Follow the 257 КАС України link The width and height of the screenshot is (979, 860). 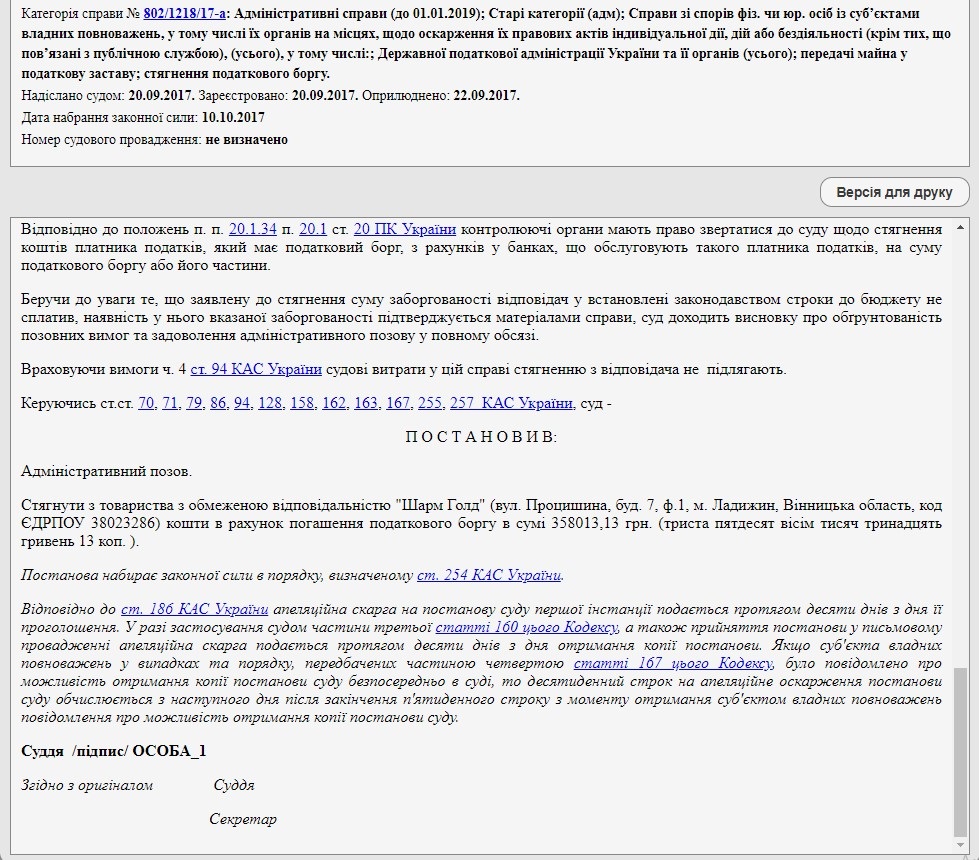[x=511, y=403]
